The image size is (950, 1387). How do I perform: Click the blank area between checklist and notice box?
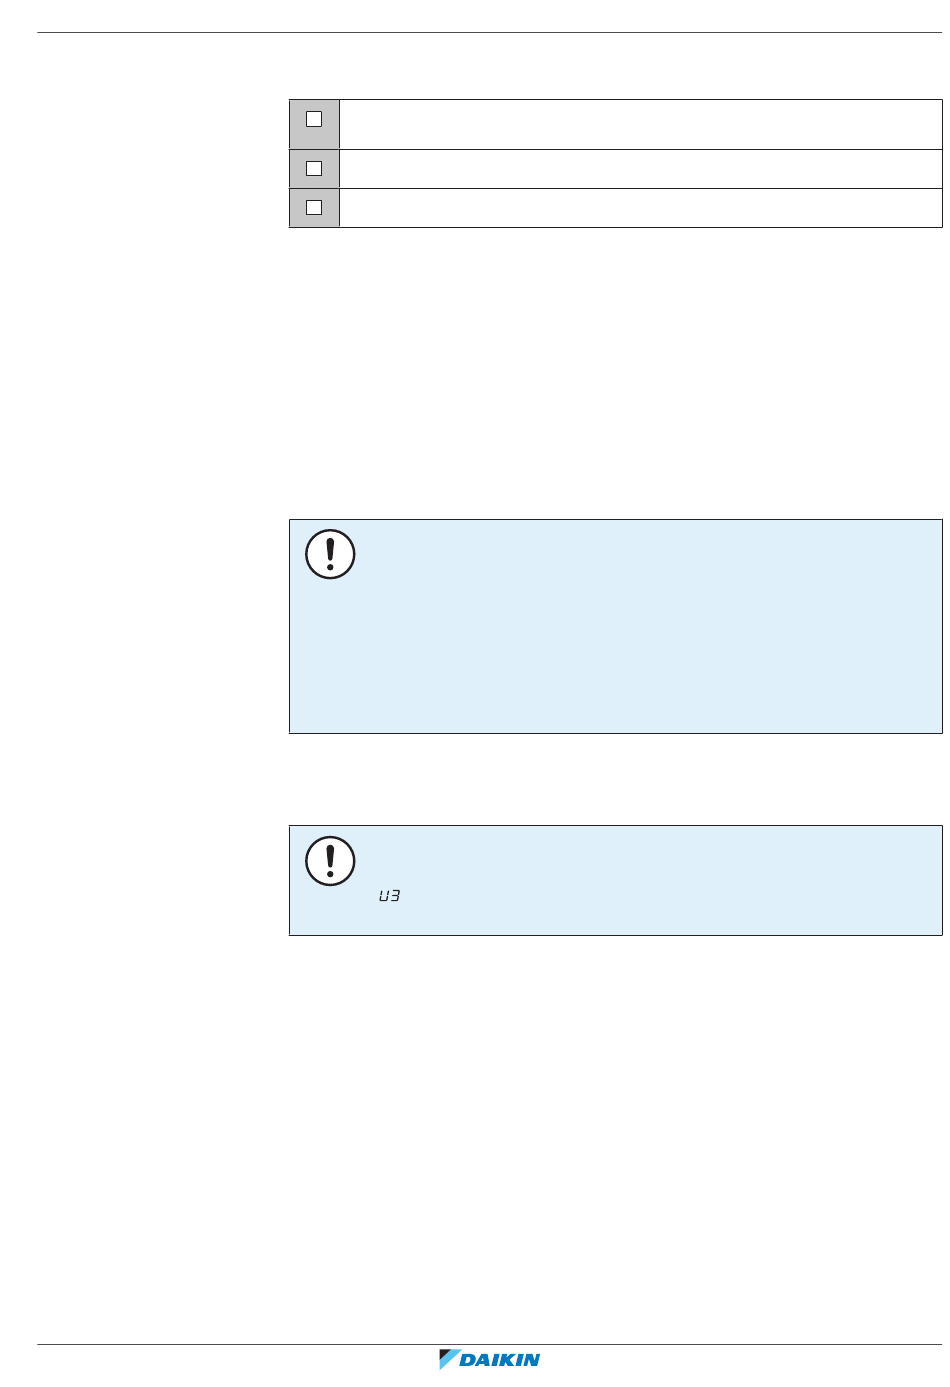(x=615, y=373)
